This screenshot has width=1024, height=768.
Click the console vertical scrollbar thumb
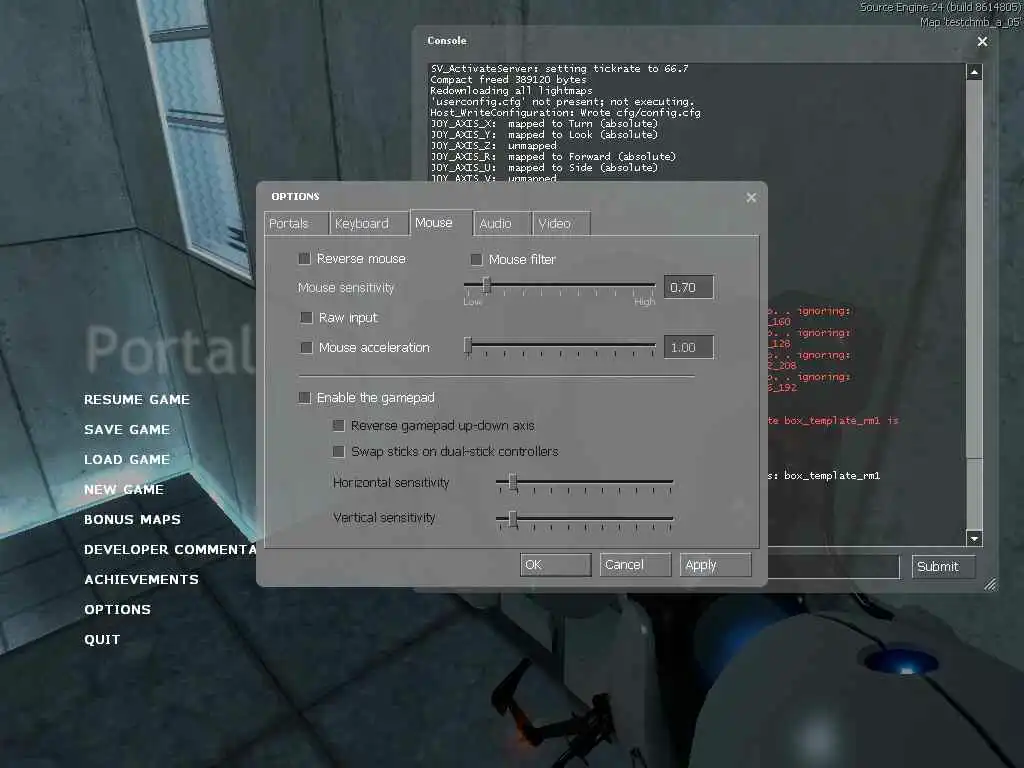(974, 270)
